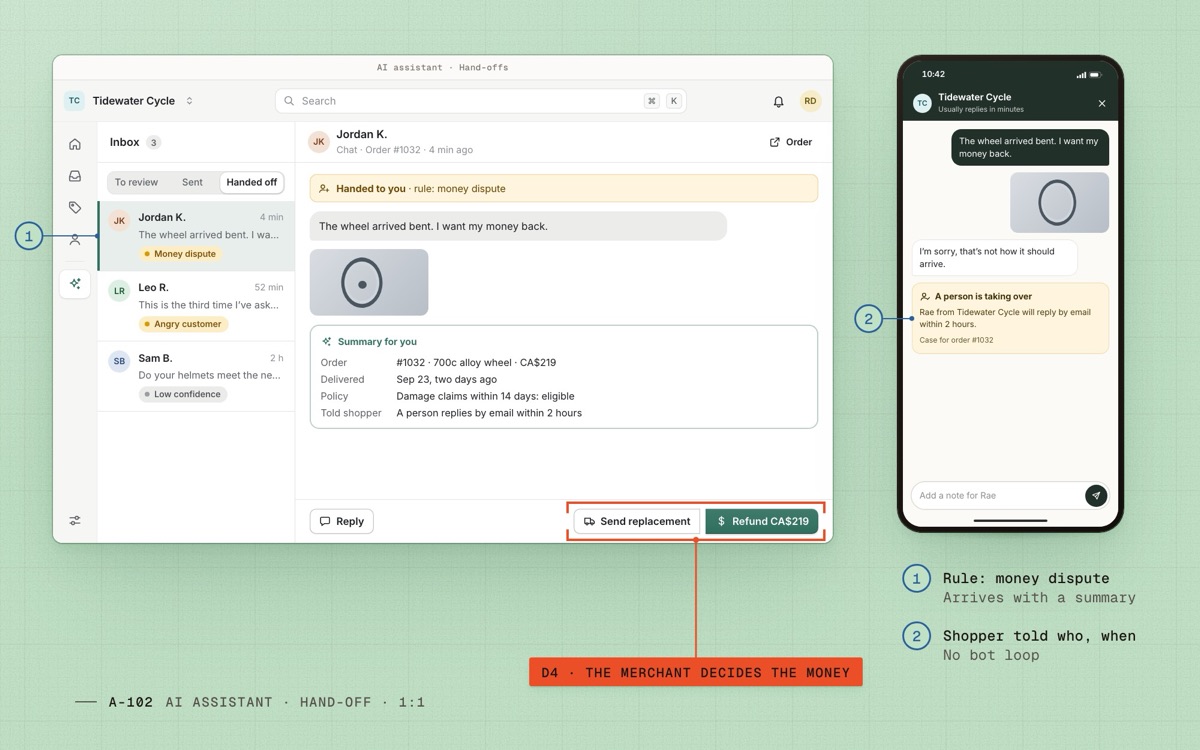Open the Home icon in sidebar
This screenshot has height=750, width=1200.
click(75, 144)
